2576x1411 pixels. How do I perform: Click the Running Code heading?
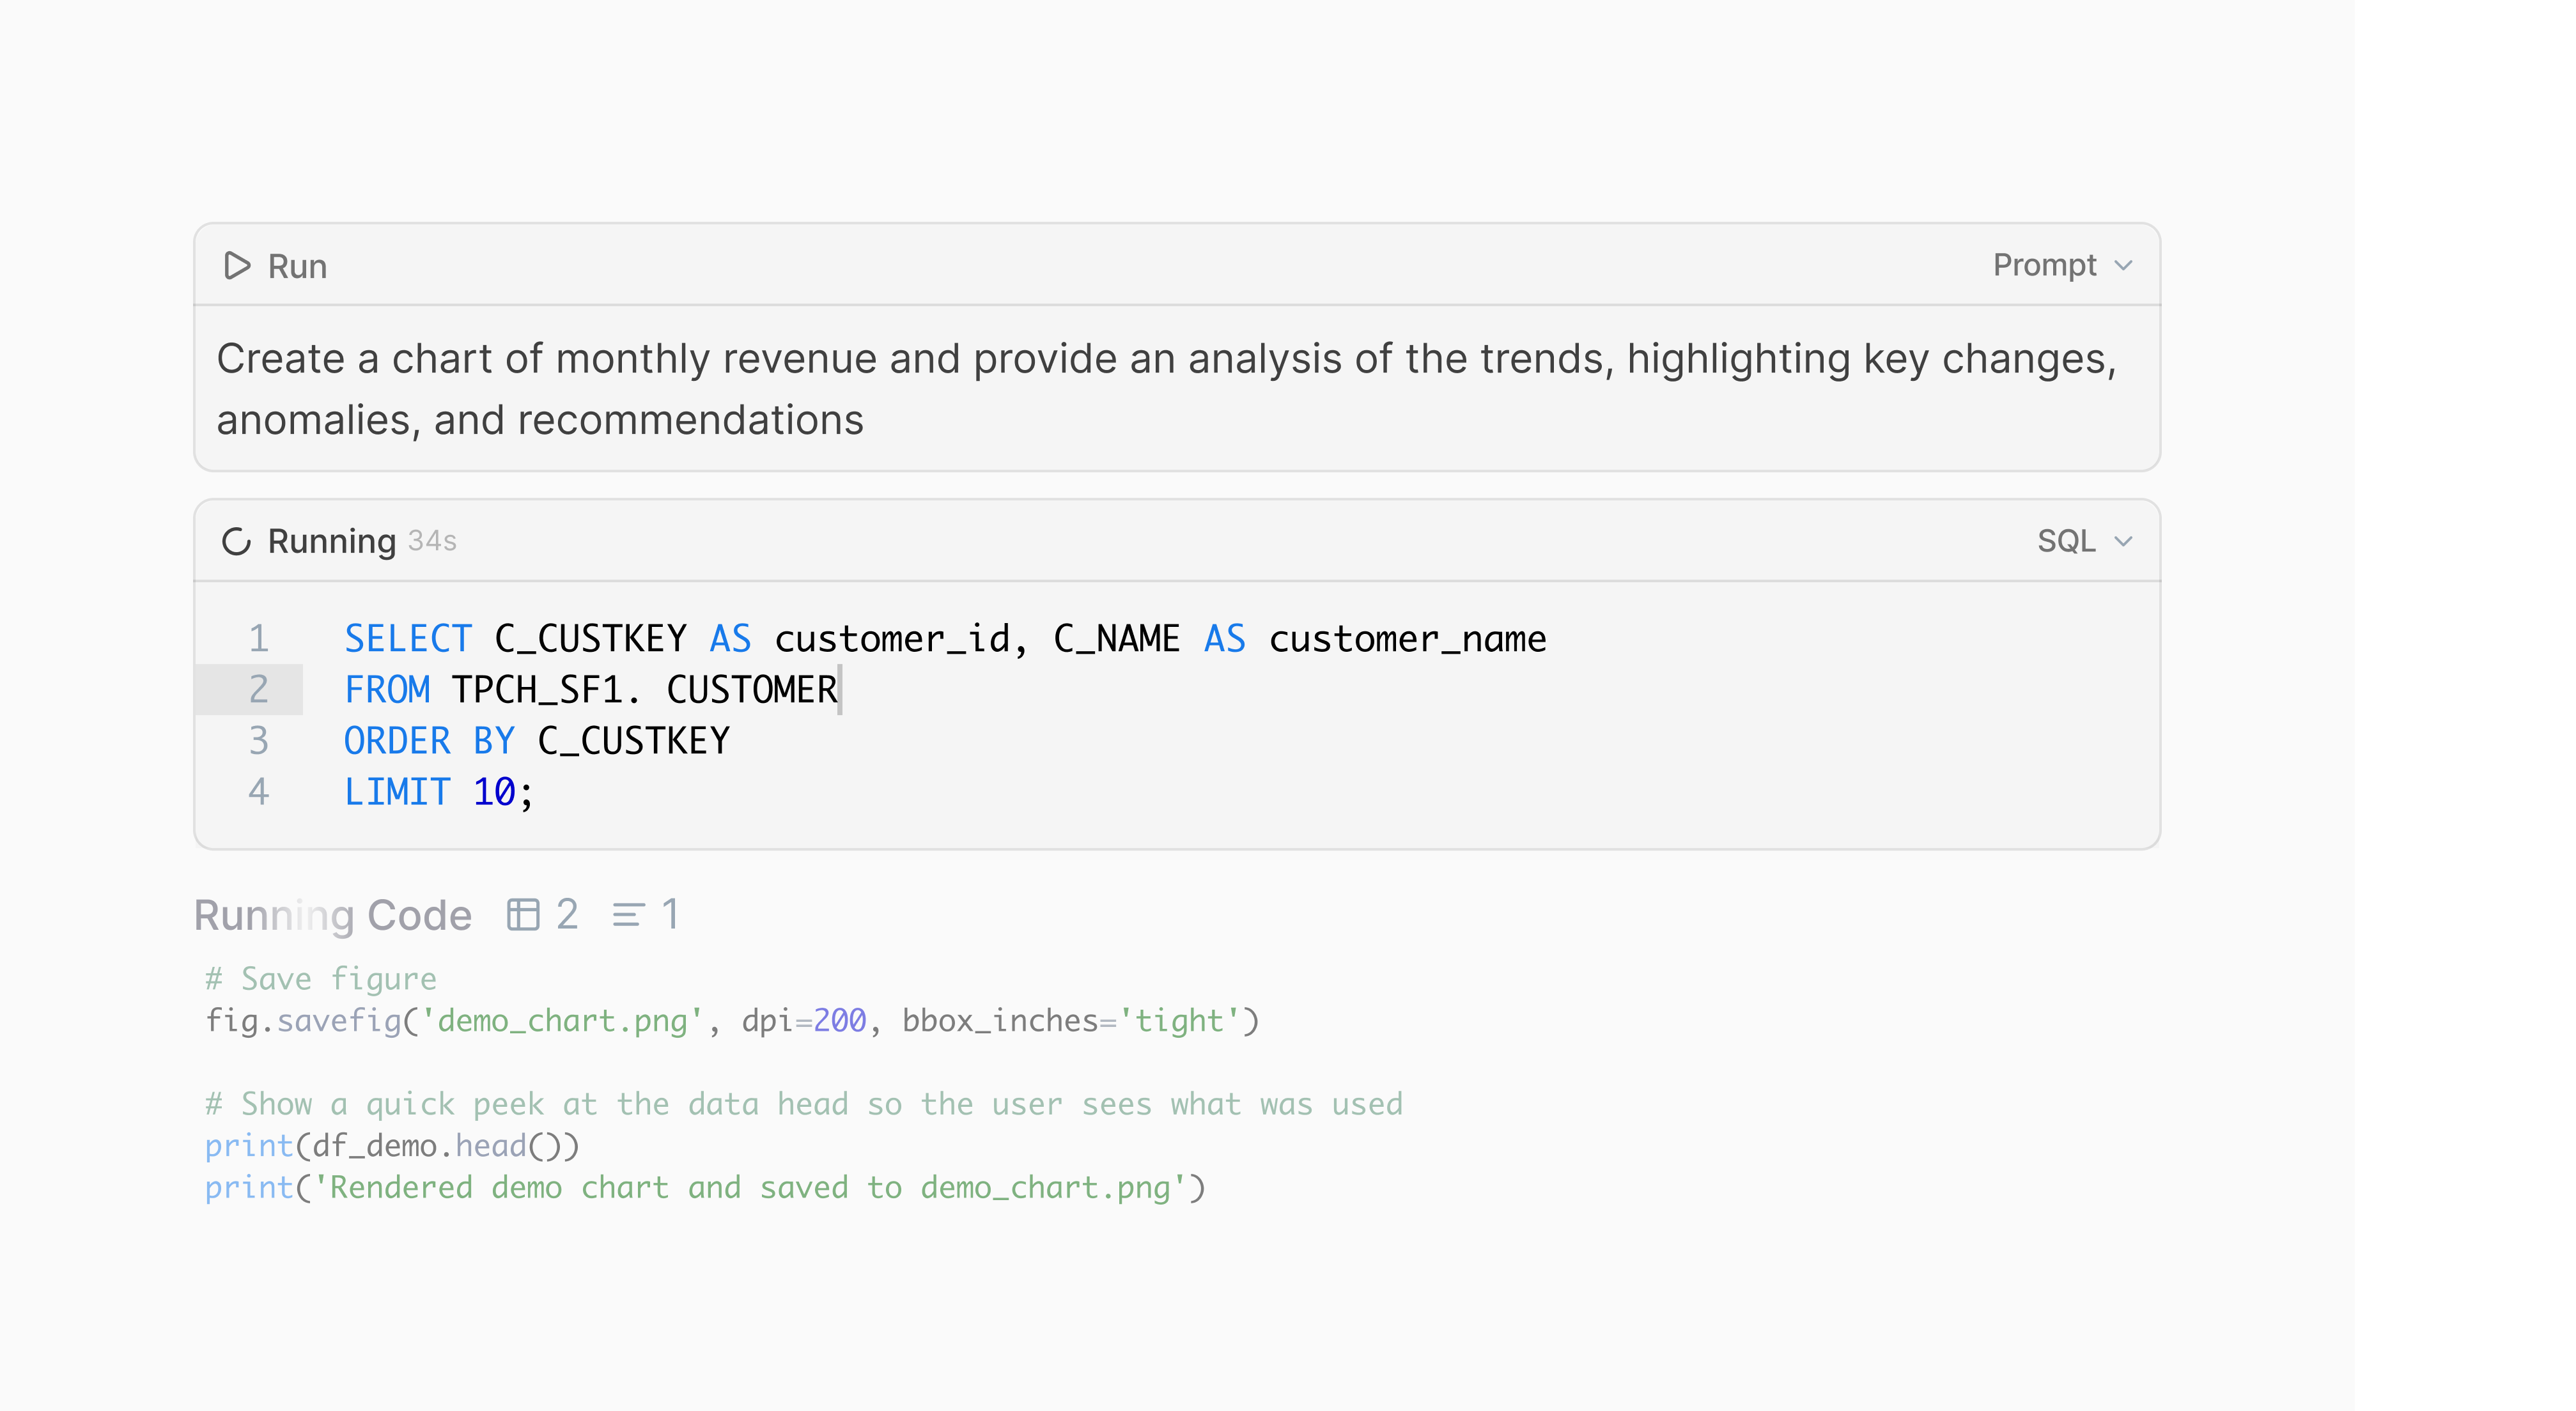point(332,915)
